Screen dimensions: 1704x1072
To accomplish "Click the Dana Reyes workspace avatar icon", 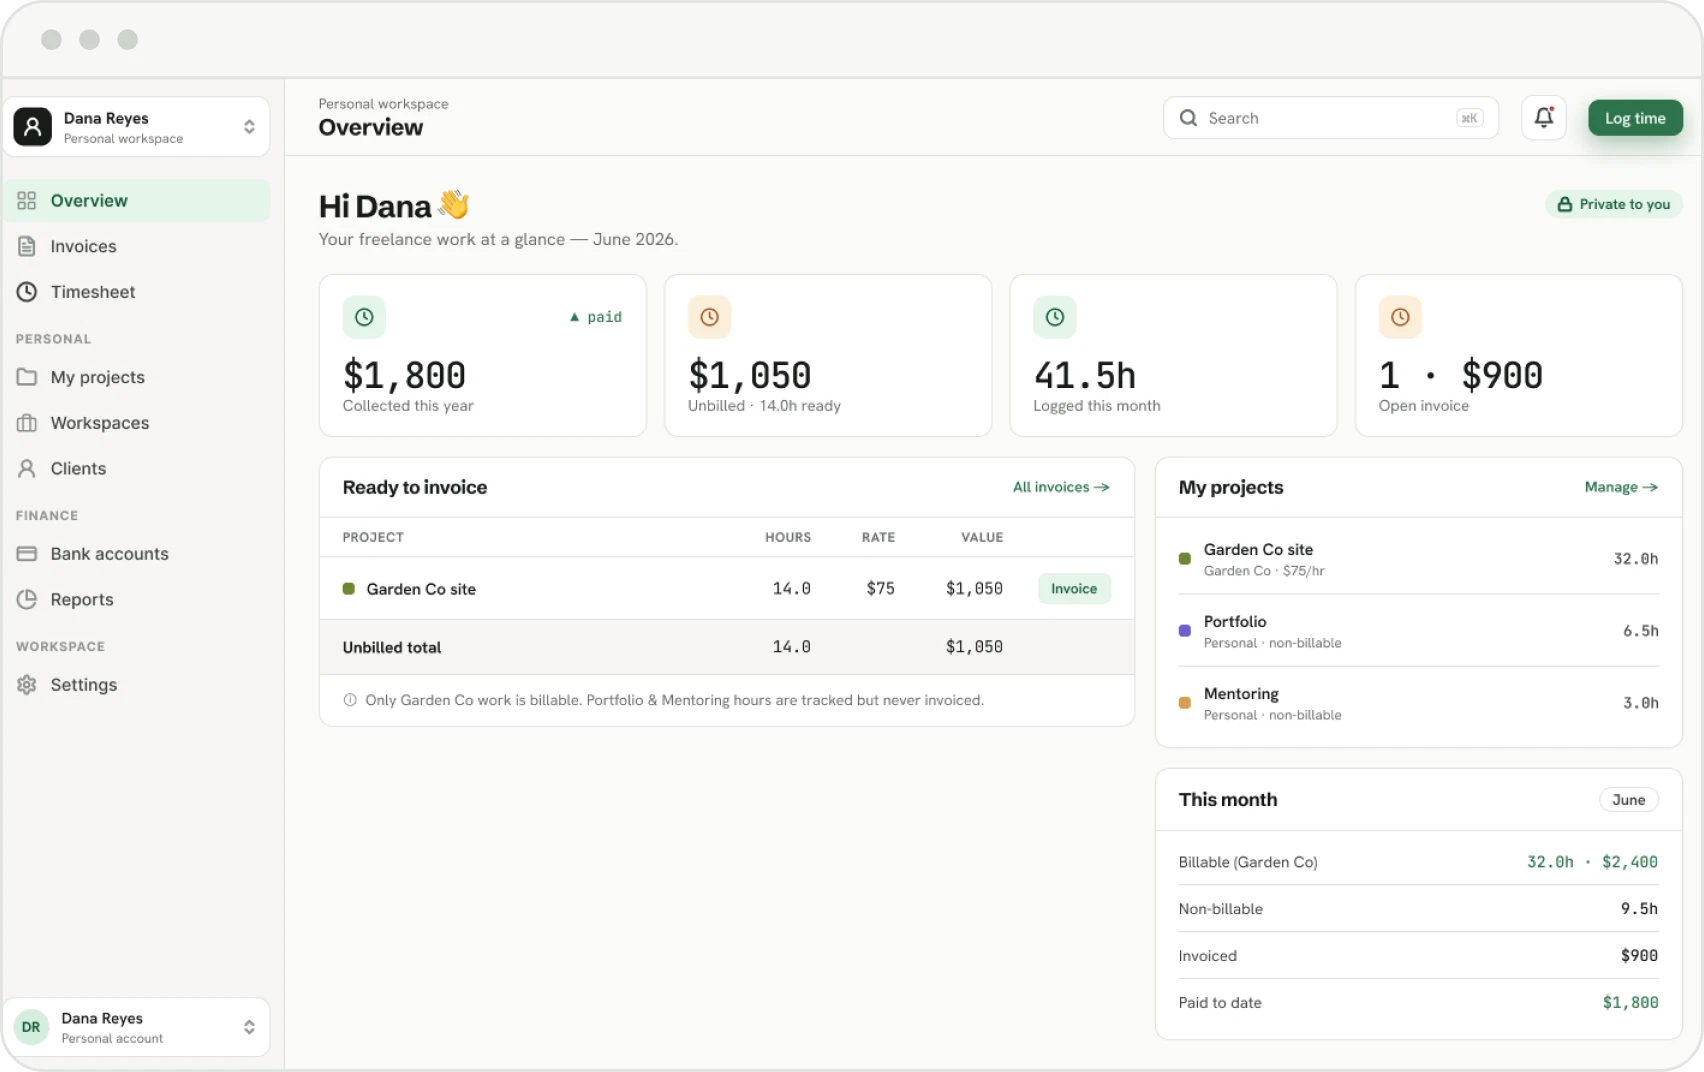I will 33,127.
